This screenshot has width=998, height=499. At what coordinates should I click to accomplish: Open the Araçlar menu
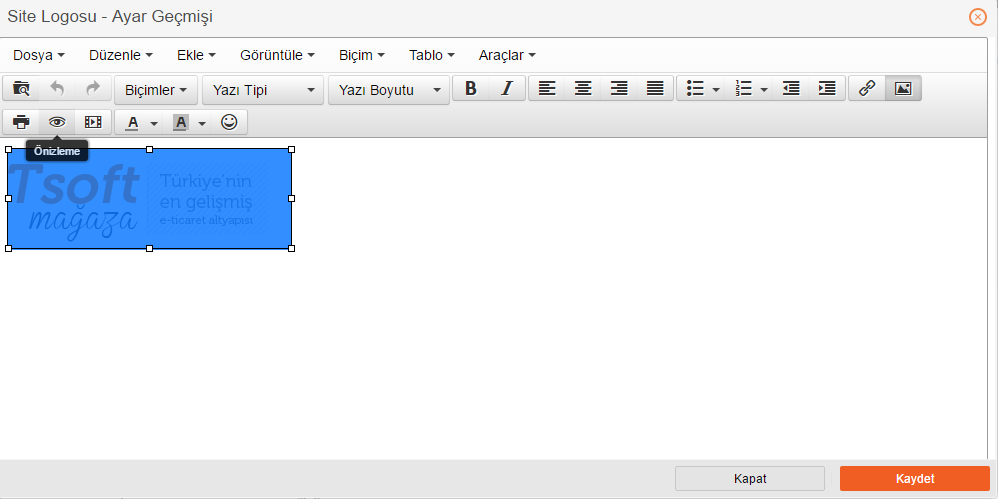507,55
